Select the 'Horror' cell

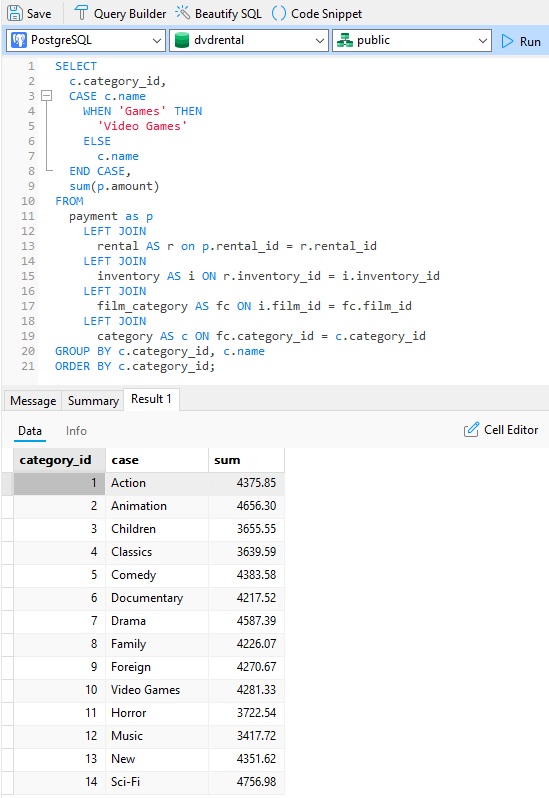[157, 713]
